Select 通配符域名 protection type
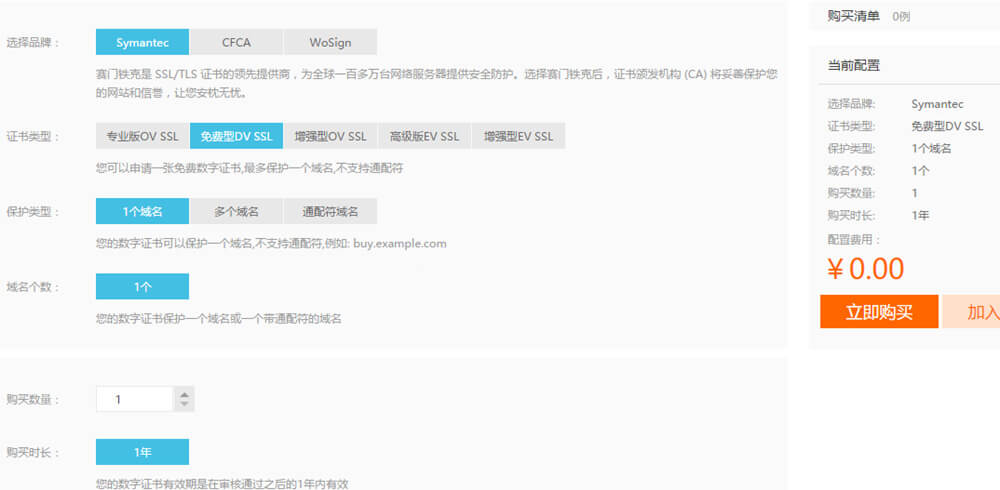 330,211
